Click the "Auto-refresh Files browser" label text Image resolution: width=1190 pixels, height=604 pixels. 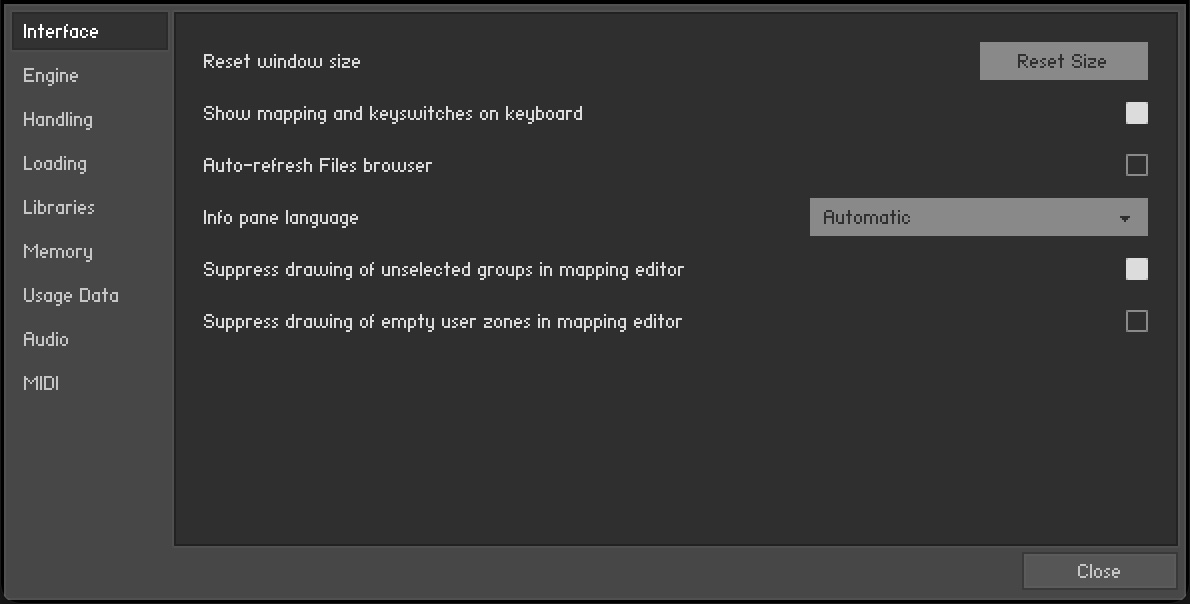[317, 165]
